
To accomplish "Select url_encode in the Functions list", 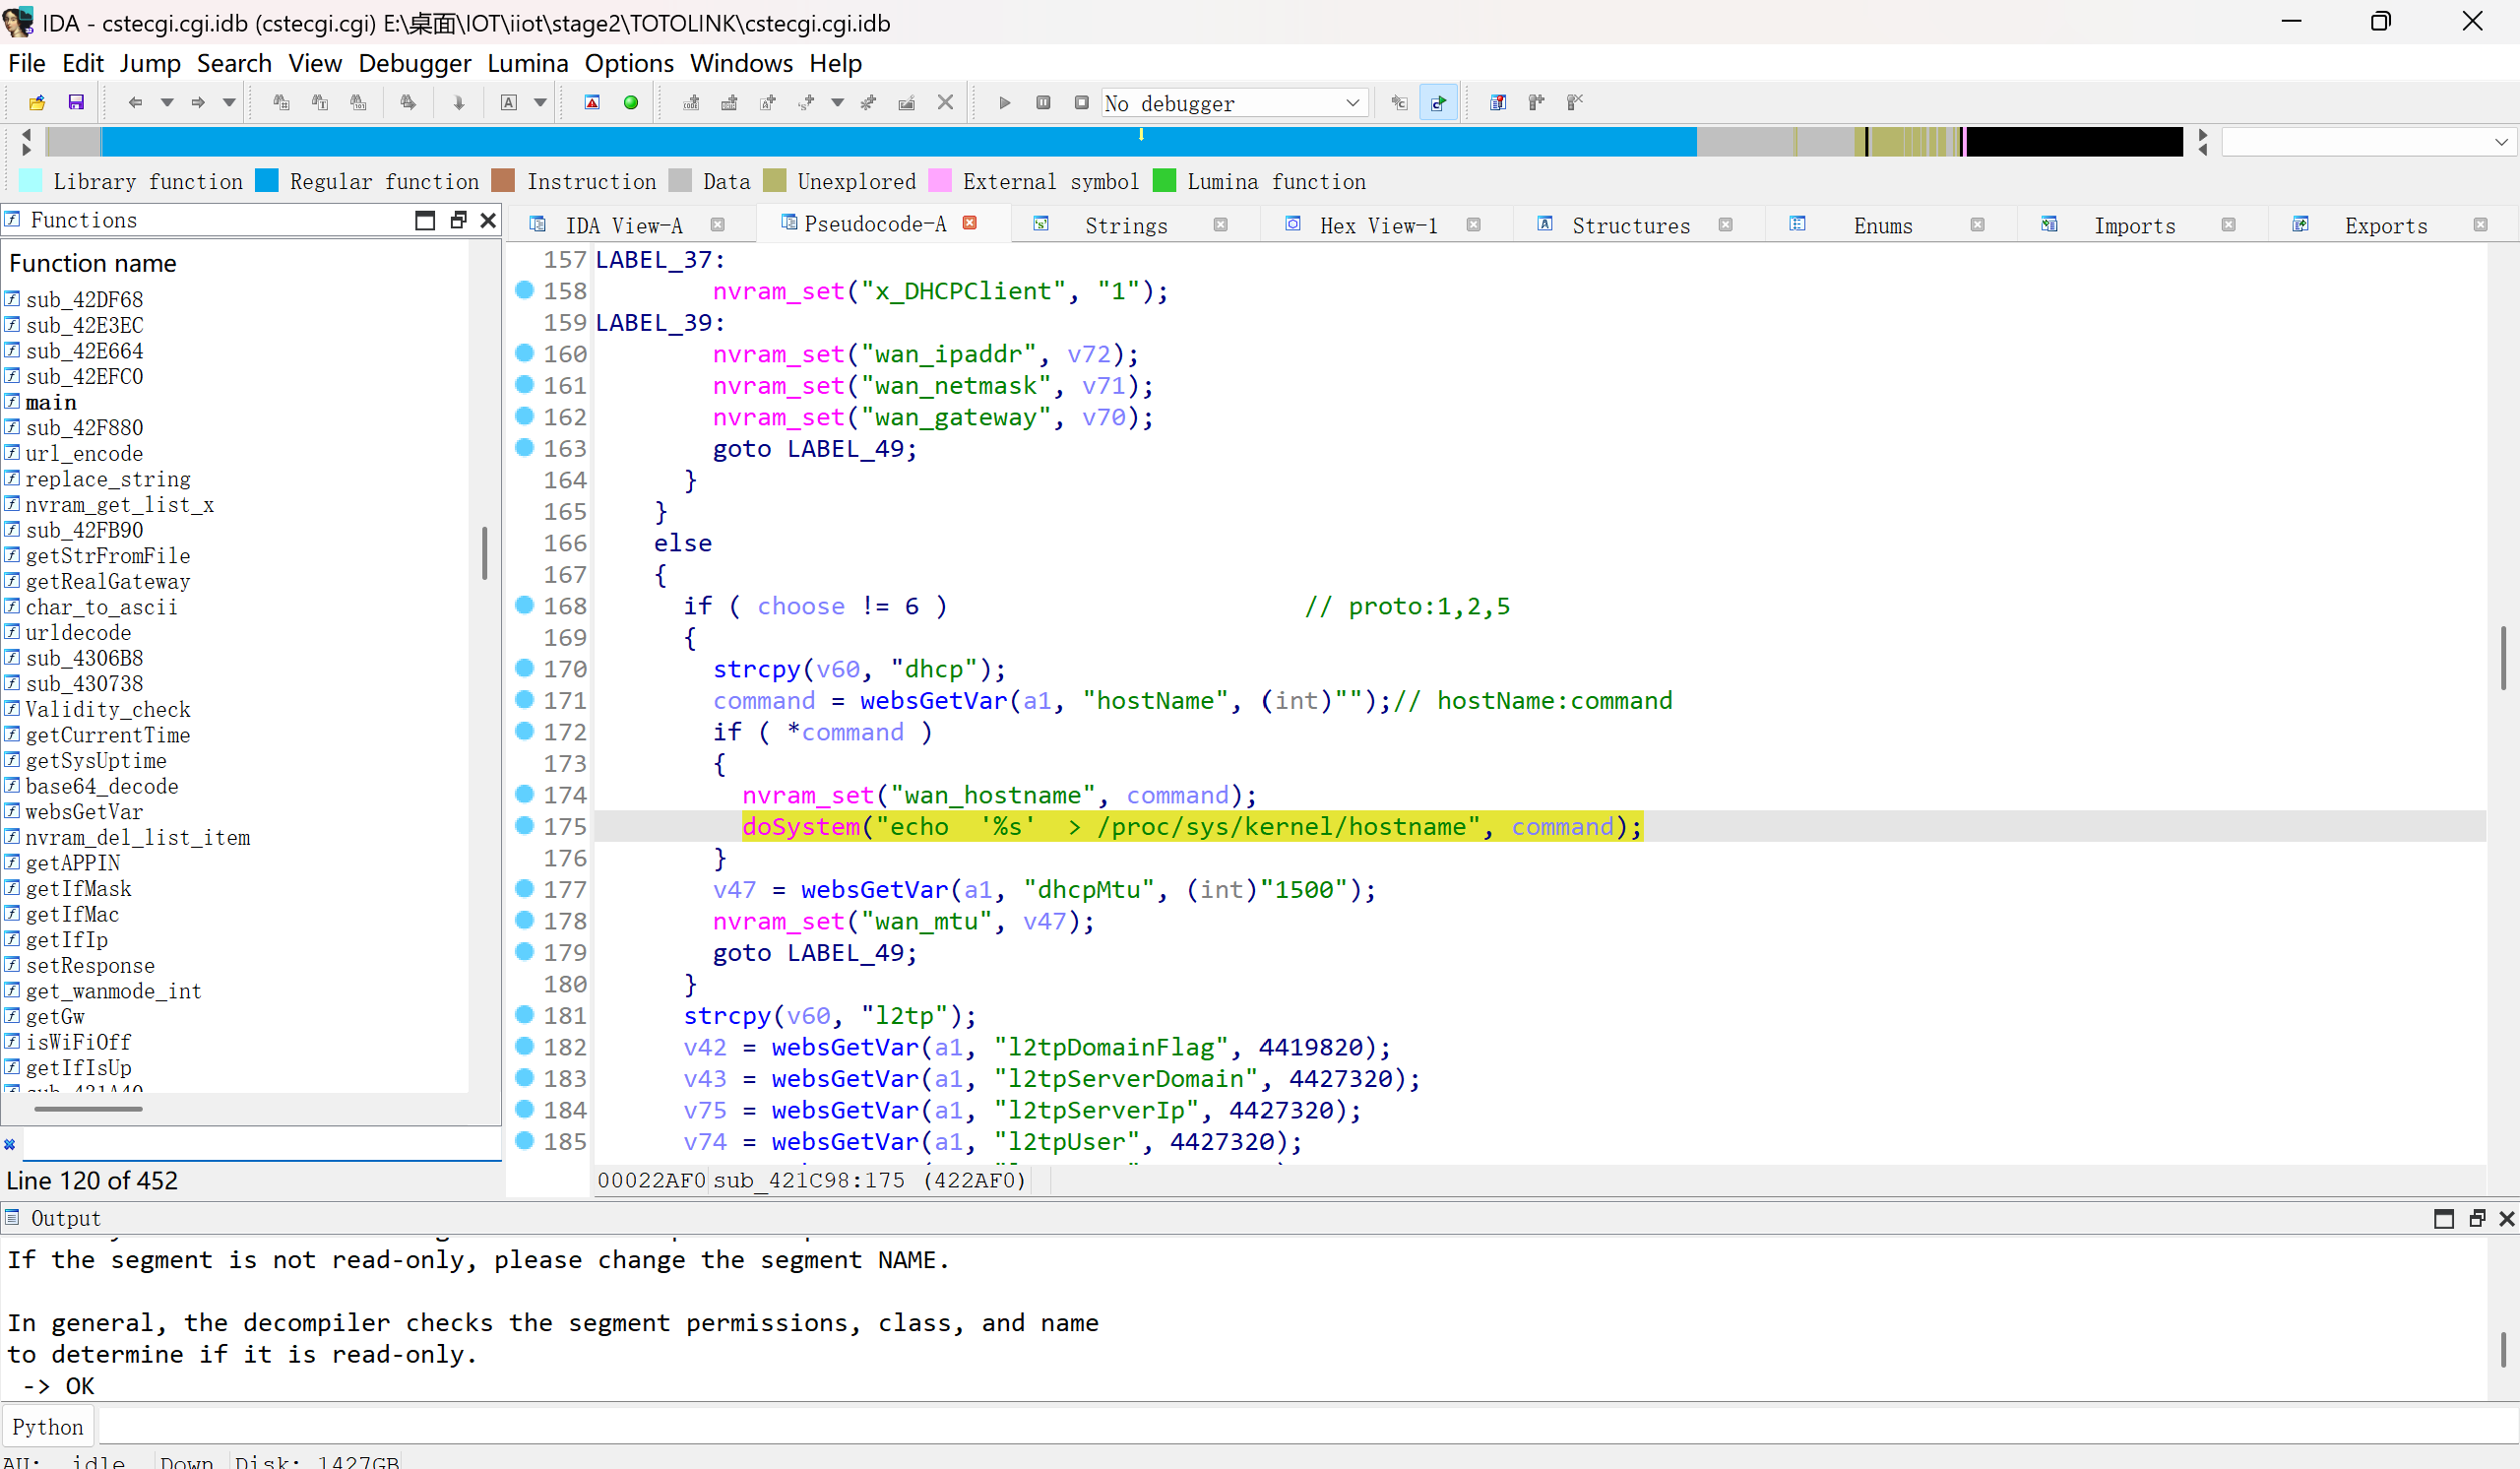I will 84,453.
